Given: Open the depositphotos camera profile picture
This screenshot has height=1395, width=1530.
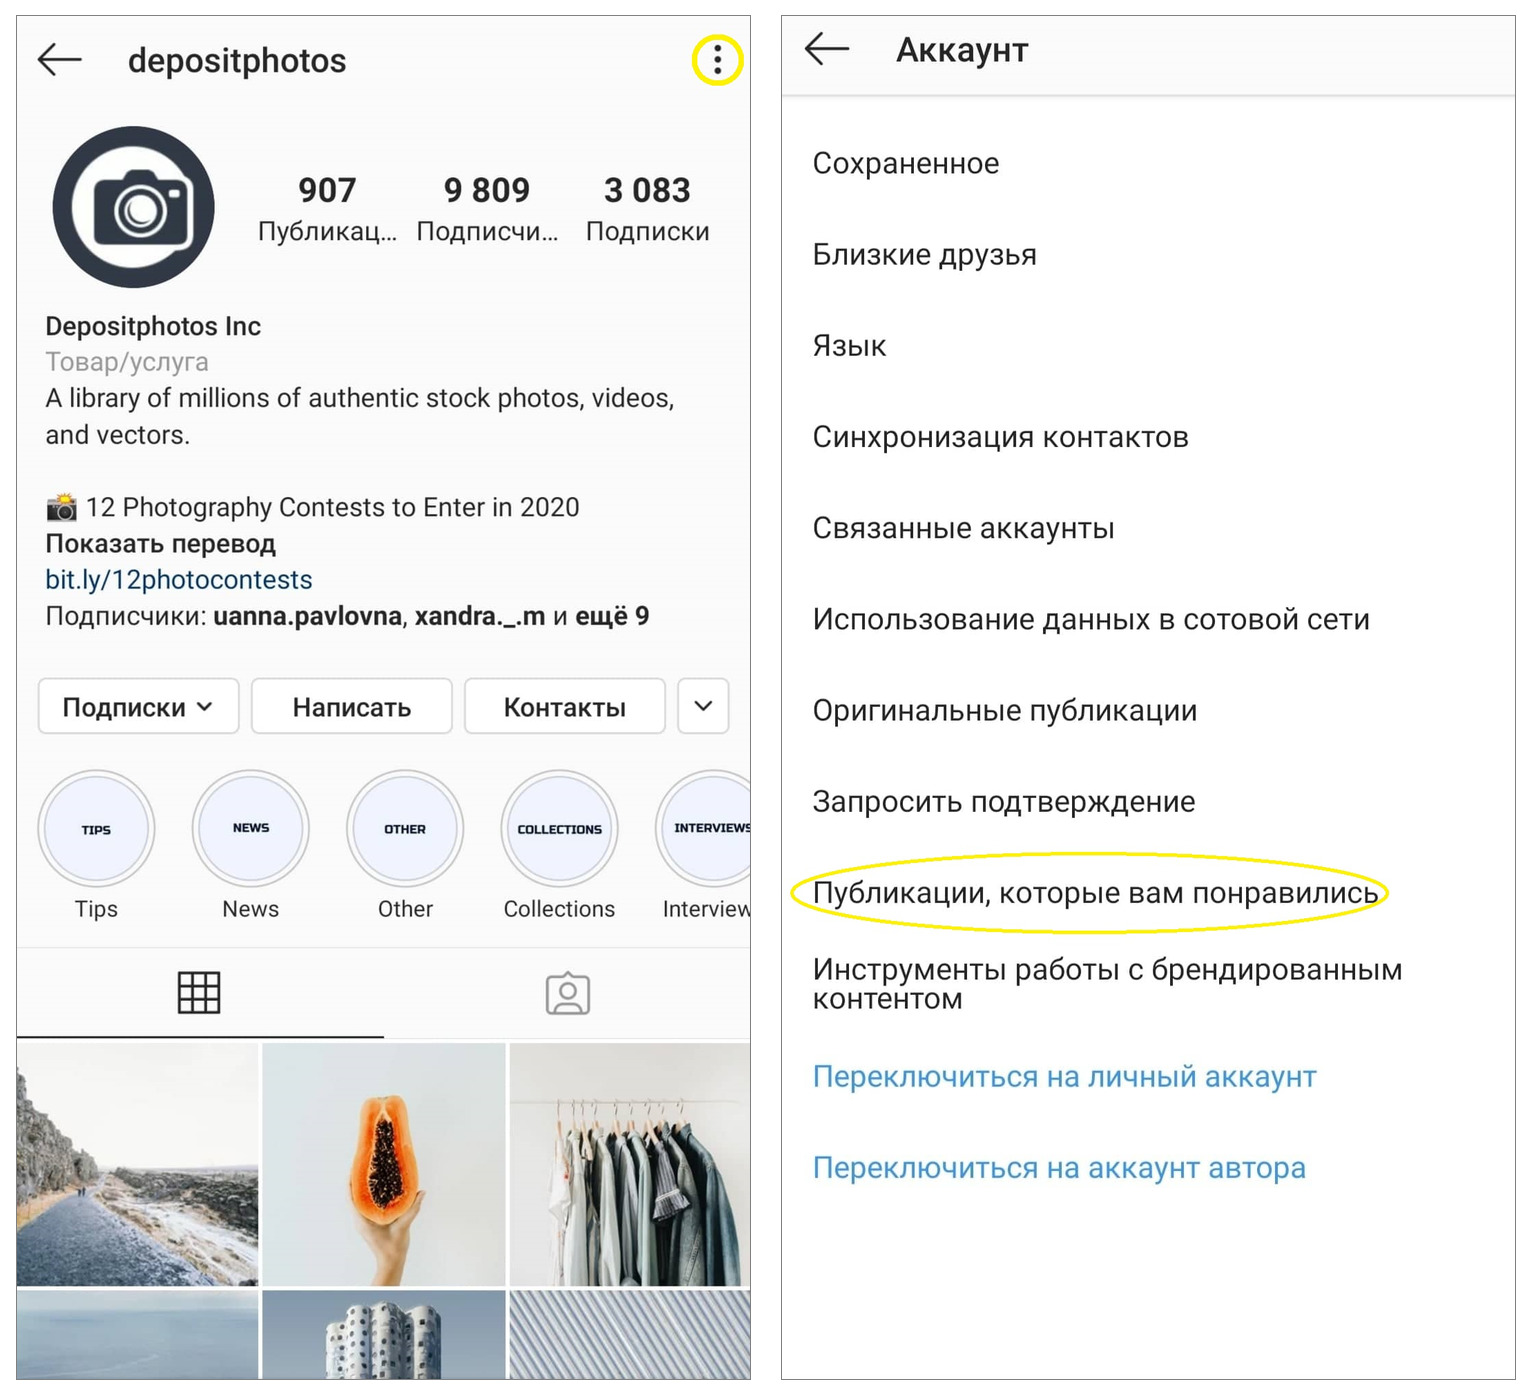Looking at the screenshot, I should click(134, 207).
